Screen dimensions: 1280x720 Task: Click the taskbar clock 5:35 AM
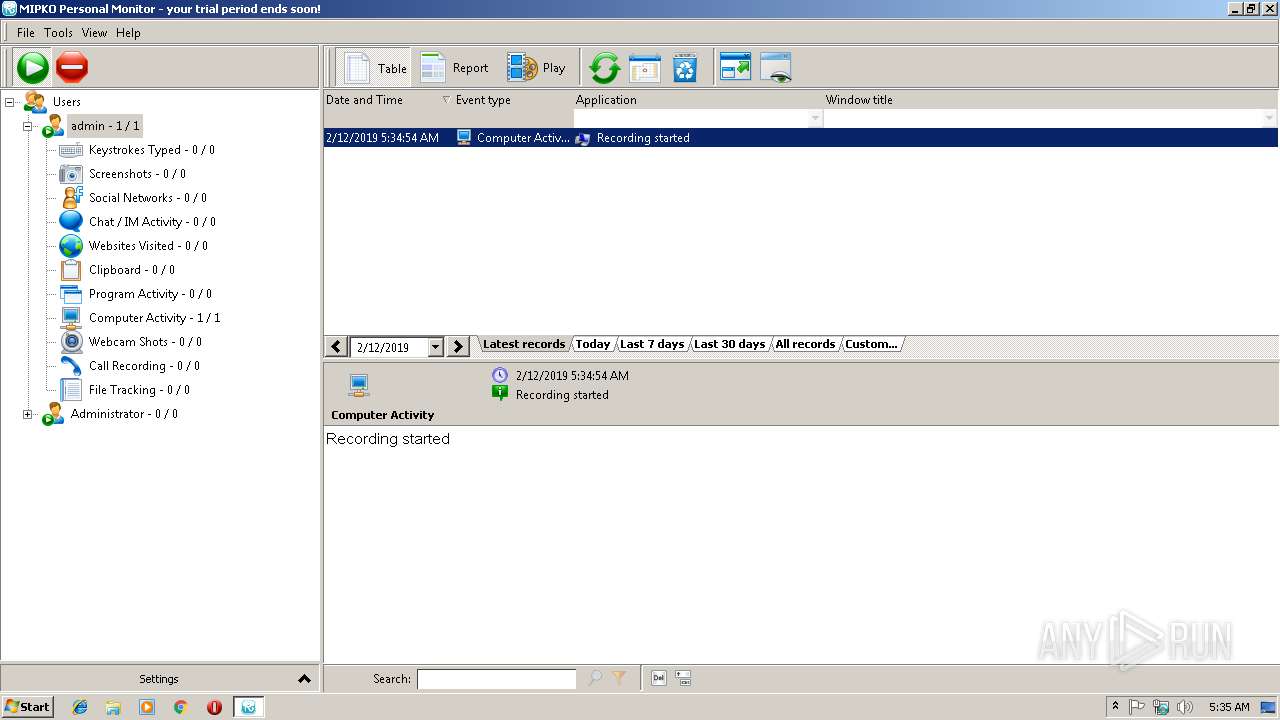1229,707
